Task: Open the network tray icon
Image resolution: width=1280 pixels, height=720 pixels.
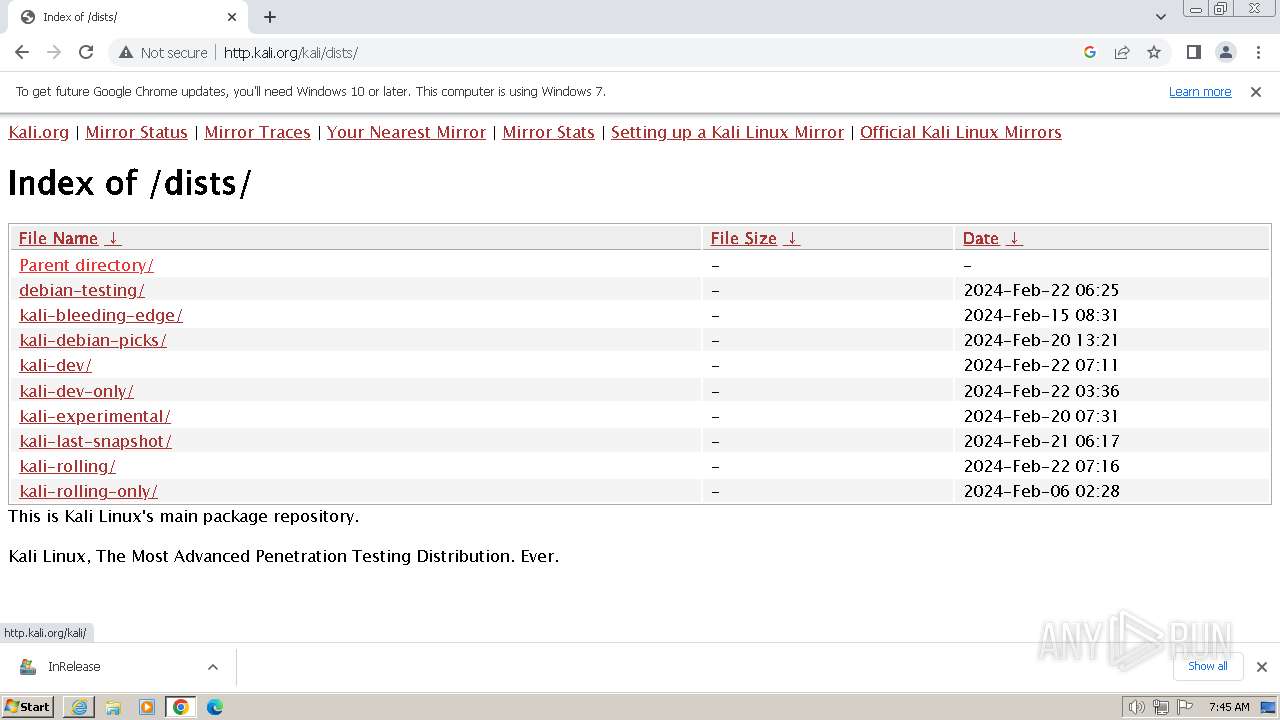Action: coord(1161,707)
